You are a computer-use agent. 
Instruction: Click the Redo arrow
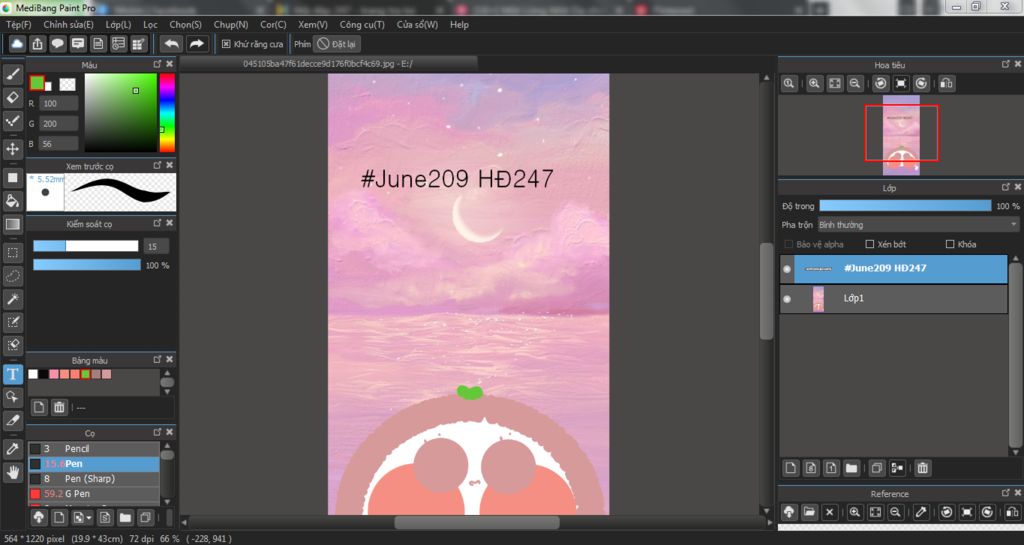[196, 44]
